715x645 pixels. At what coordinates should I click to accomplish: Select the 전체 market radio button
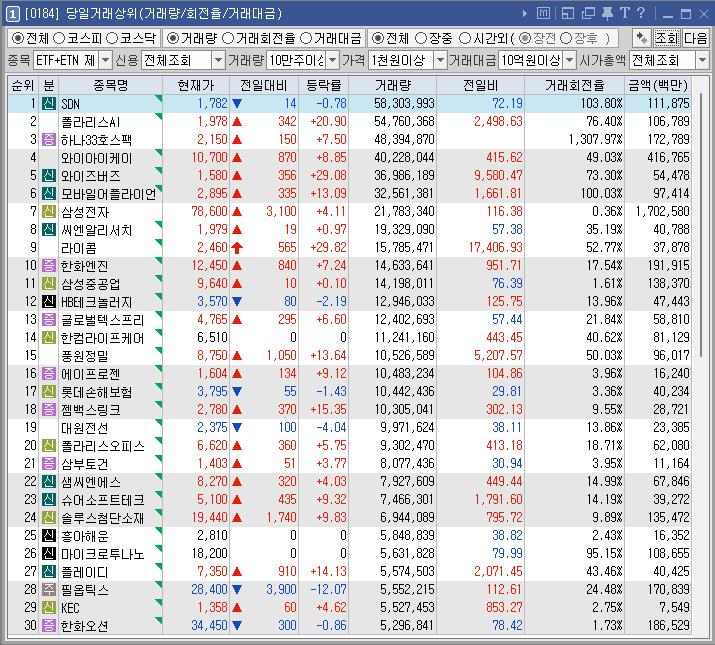[x=18, y=38]
